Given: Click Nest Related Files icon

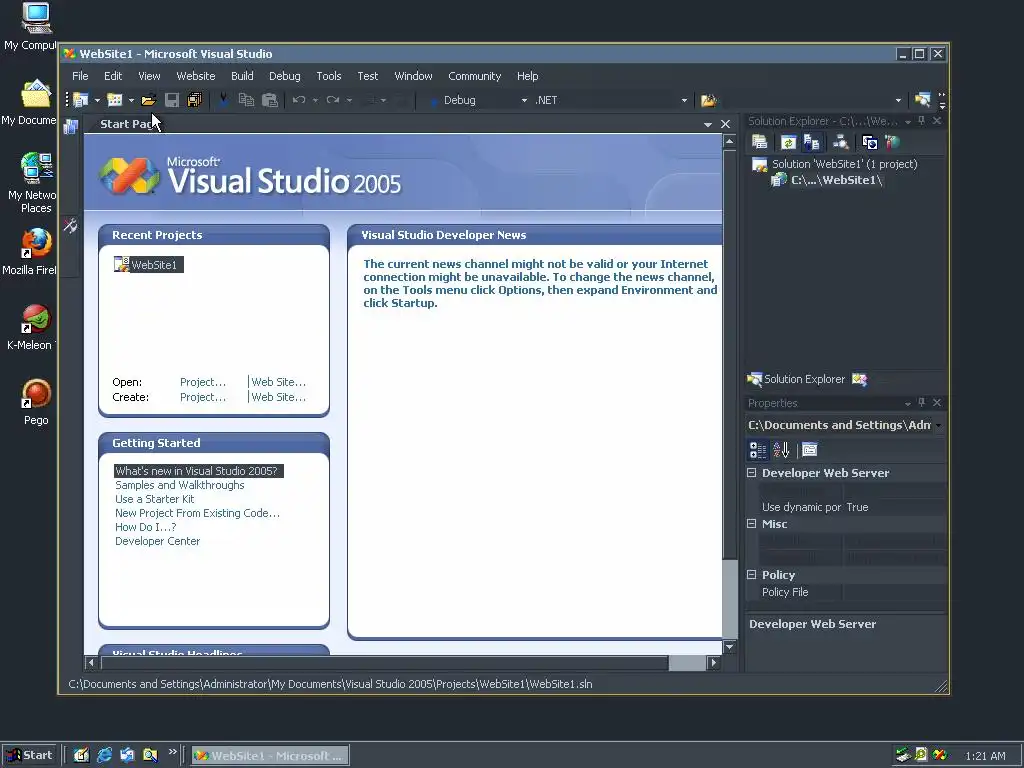Looking at the screenshot, I should (811, 142).
